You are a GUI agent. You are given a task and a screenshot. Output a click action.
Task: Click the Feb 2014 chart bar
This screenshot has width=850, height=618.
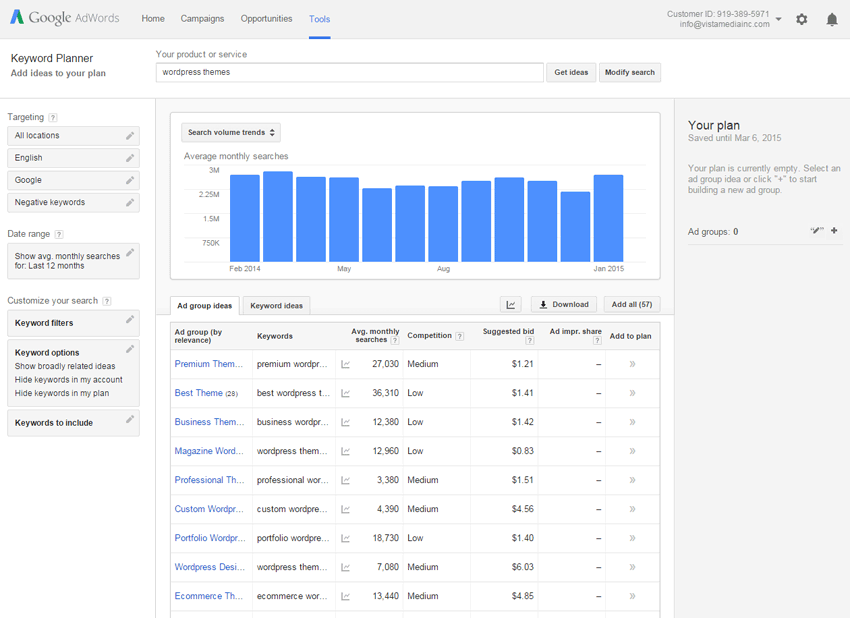coord(245,218)
